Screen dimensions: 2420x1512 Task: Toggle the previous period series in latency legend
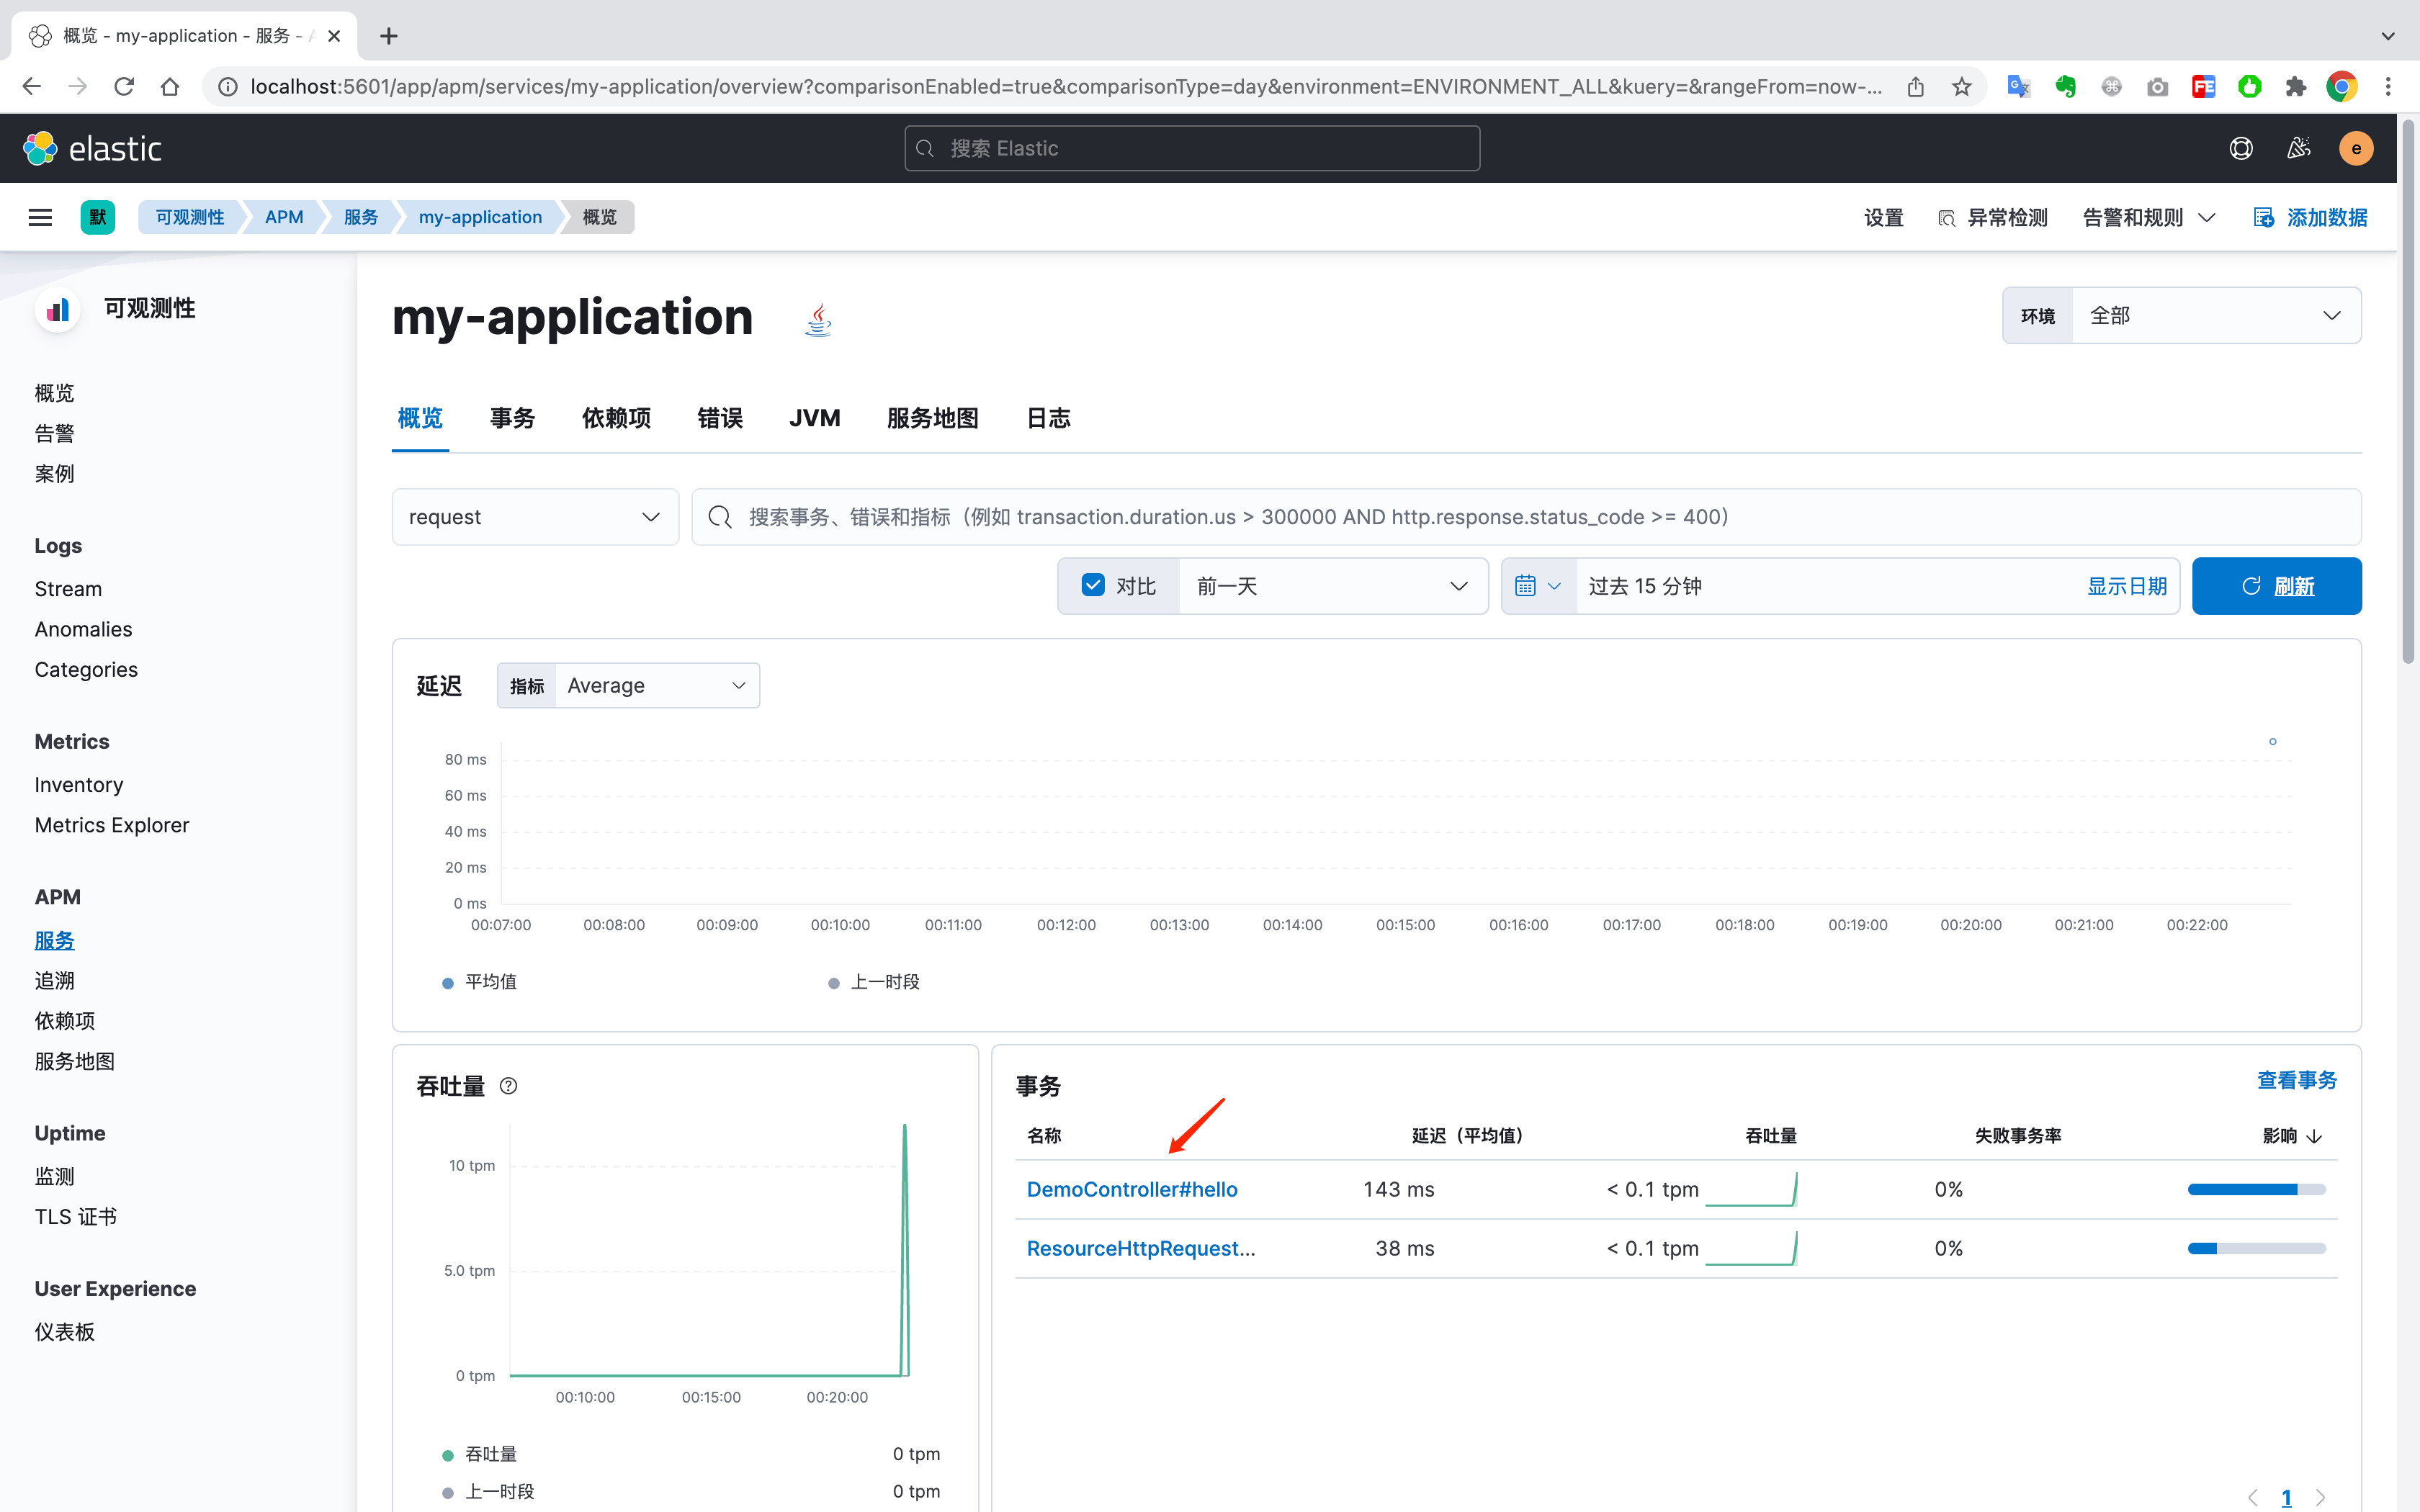click(x=874, y=982)
